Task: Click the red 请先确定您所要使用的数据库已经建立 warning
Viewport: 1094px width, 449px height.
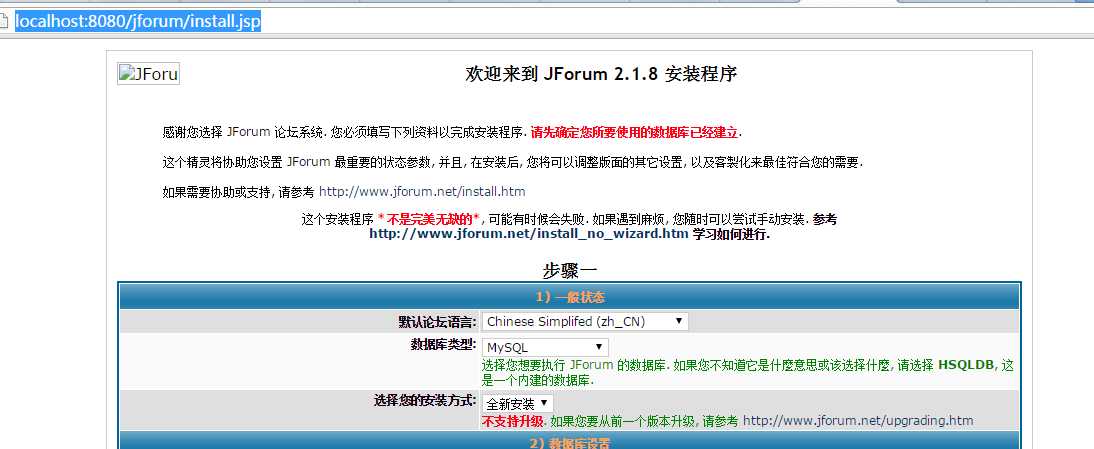Action: pos(634,132)
